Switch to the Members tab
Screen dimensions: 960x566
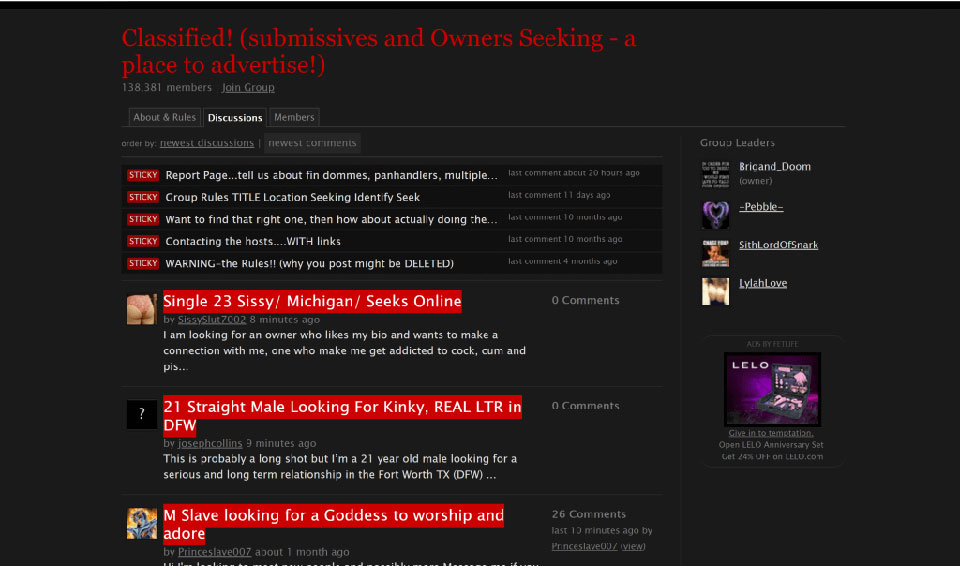(294, 117)
